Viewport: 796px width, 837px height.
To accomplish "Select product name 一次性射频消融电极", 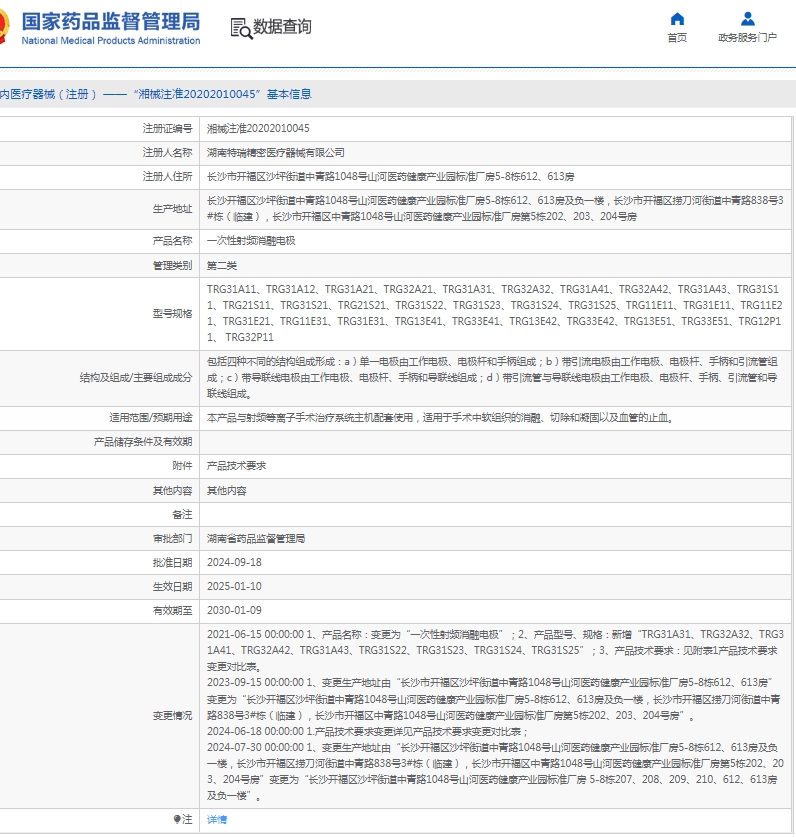I will (251, 241).
